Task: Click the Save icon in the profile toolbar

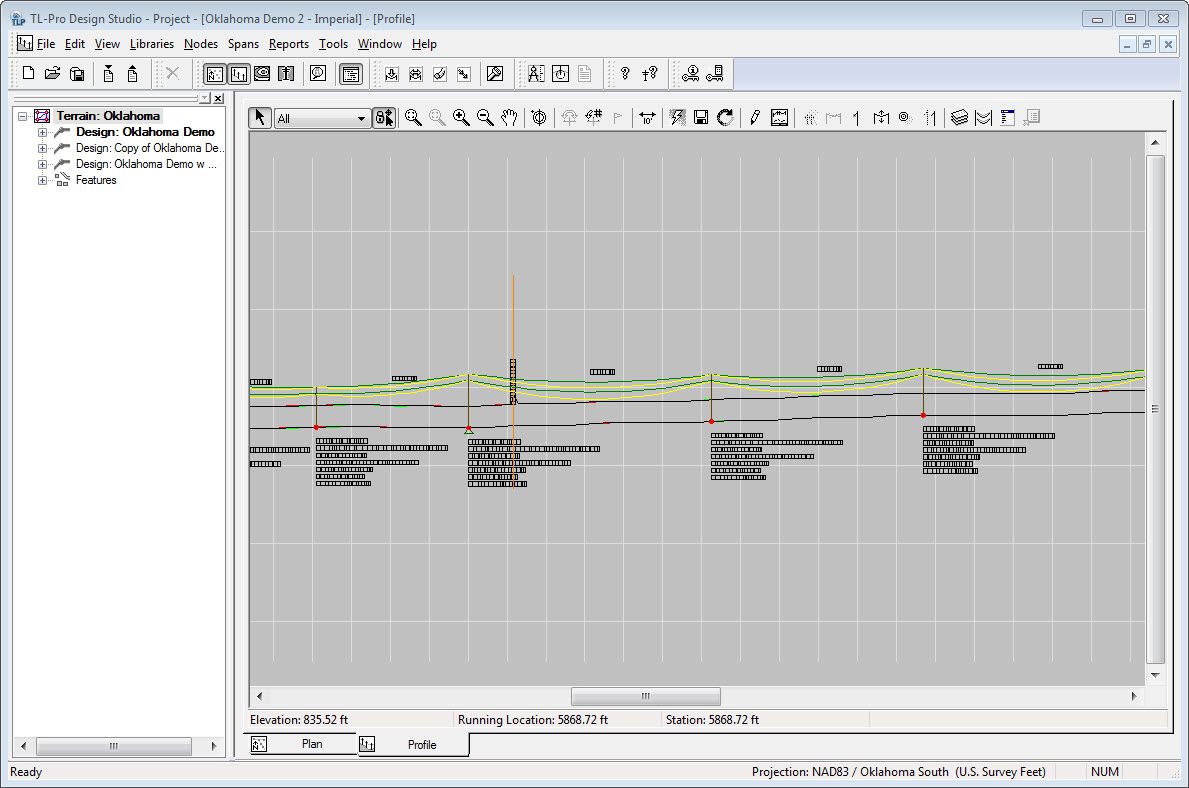Action: click(701, 117)
